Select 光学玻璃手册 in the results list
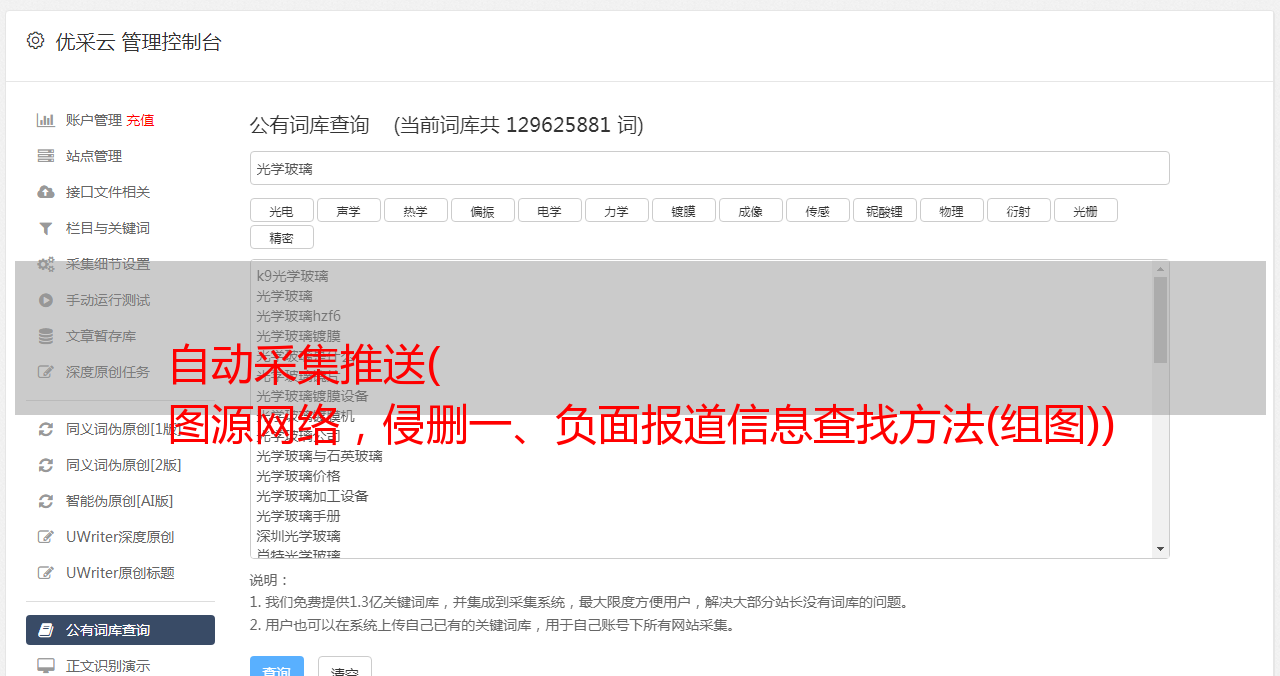 pos(298,516)
